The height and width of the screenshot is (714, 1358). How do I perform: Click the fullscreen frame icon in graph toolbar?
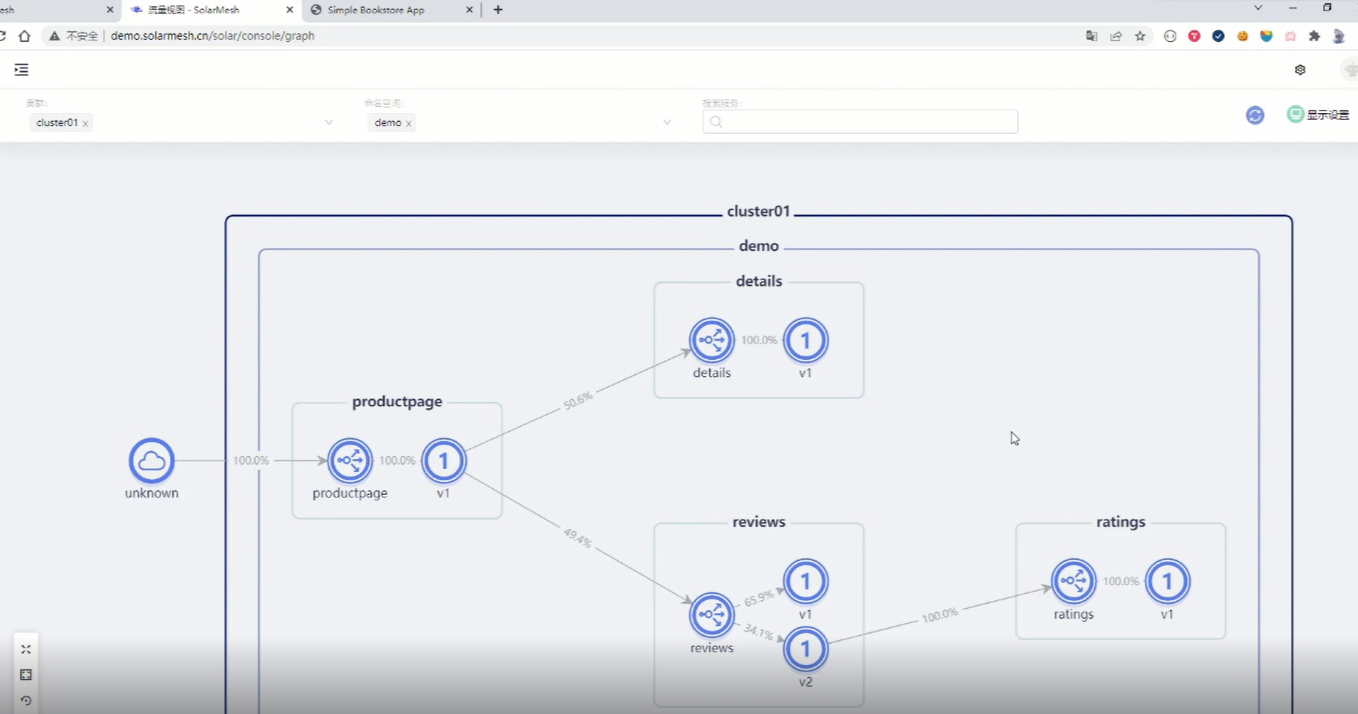26,675
